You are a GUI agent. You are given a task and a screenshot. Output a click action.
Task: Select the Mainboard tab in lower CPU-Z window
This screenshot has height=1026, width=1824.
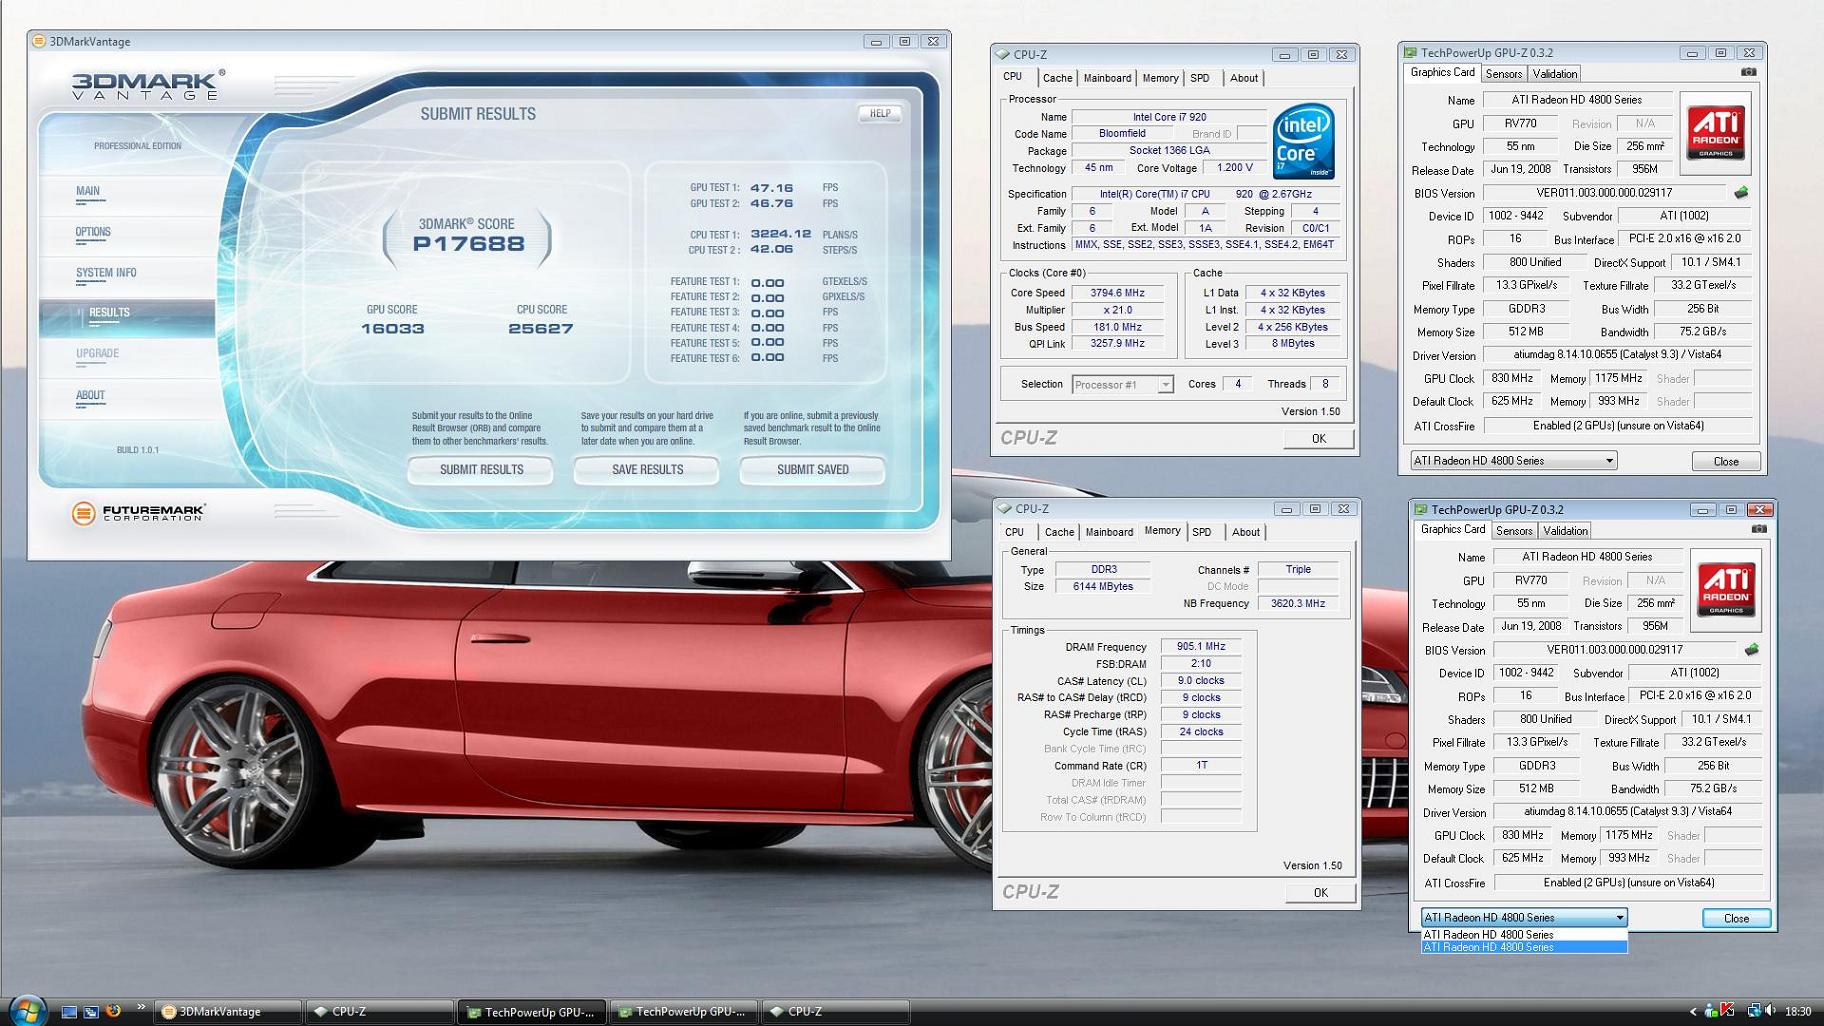pos(1109,532)
